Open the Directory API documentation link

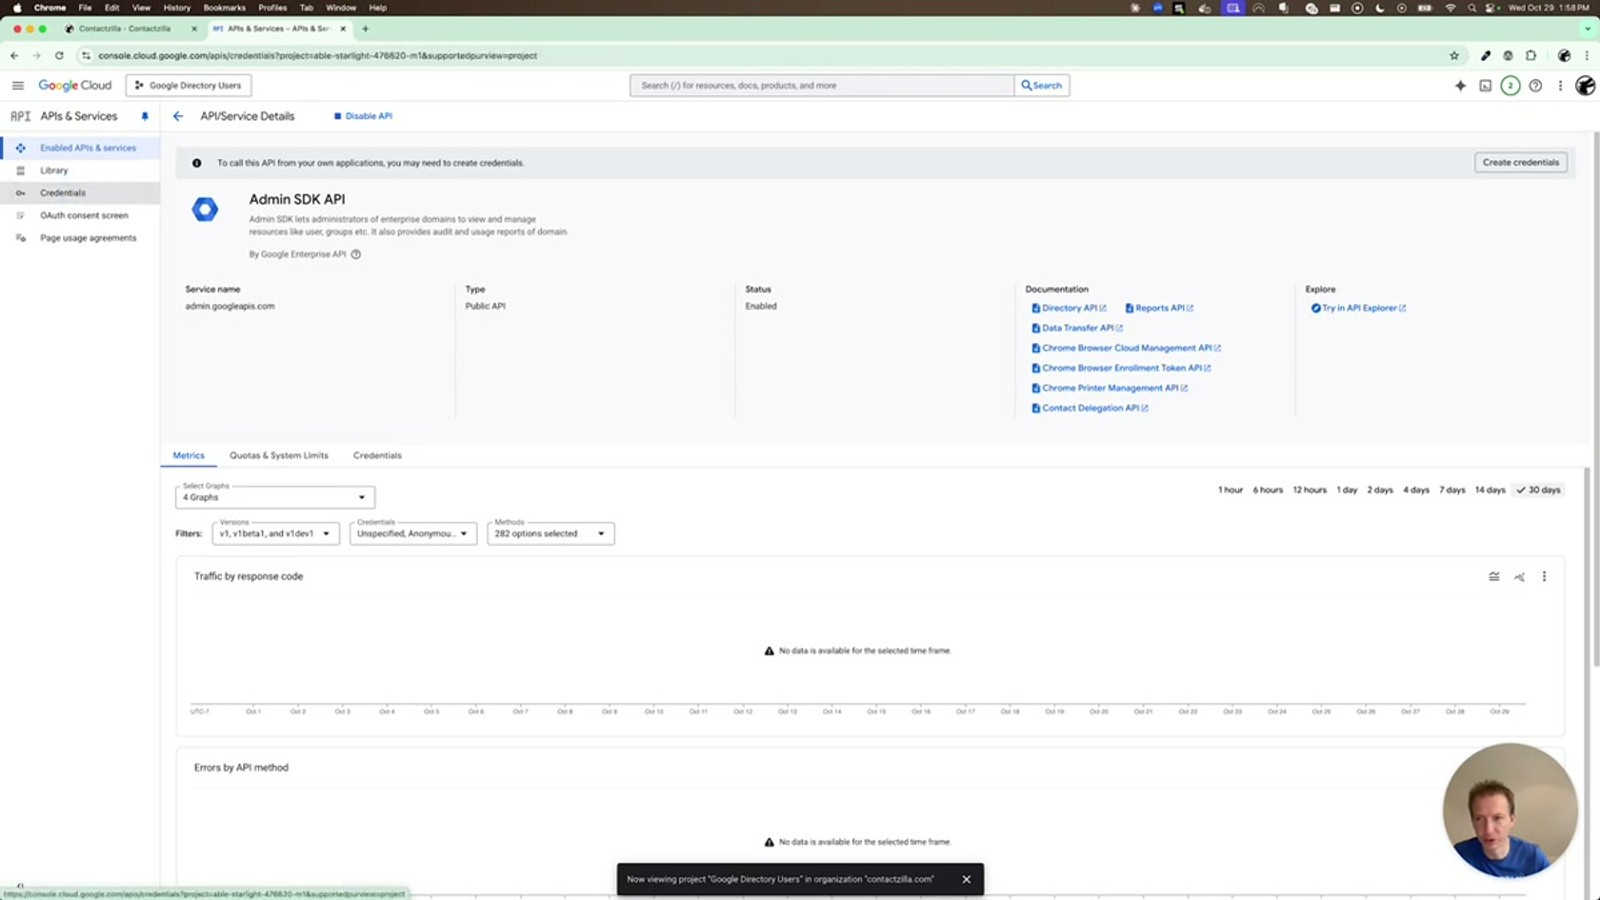[1069, 308]
